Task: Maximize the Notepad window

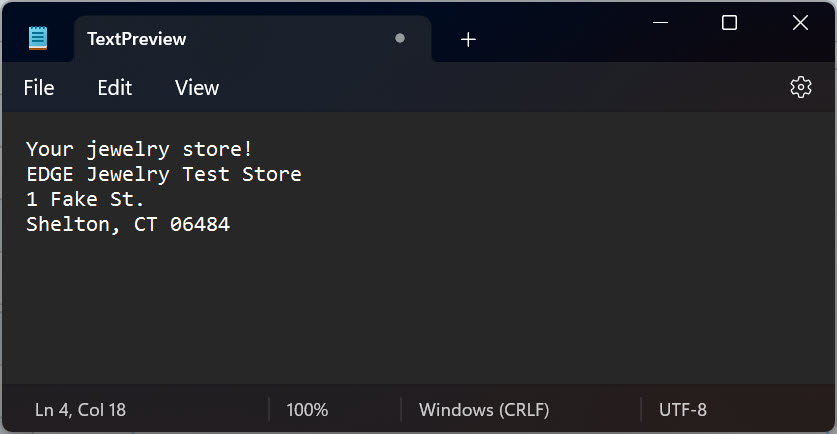Action: coord(729,23)
